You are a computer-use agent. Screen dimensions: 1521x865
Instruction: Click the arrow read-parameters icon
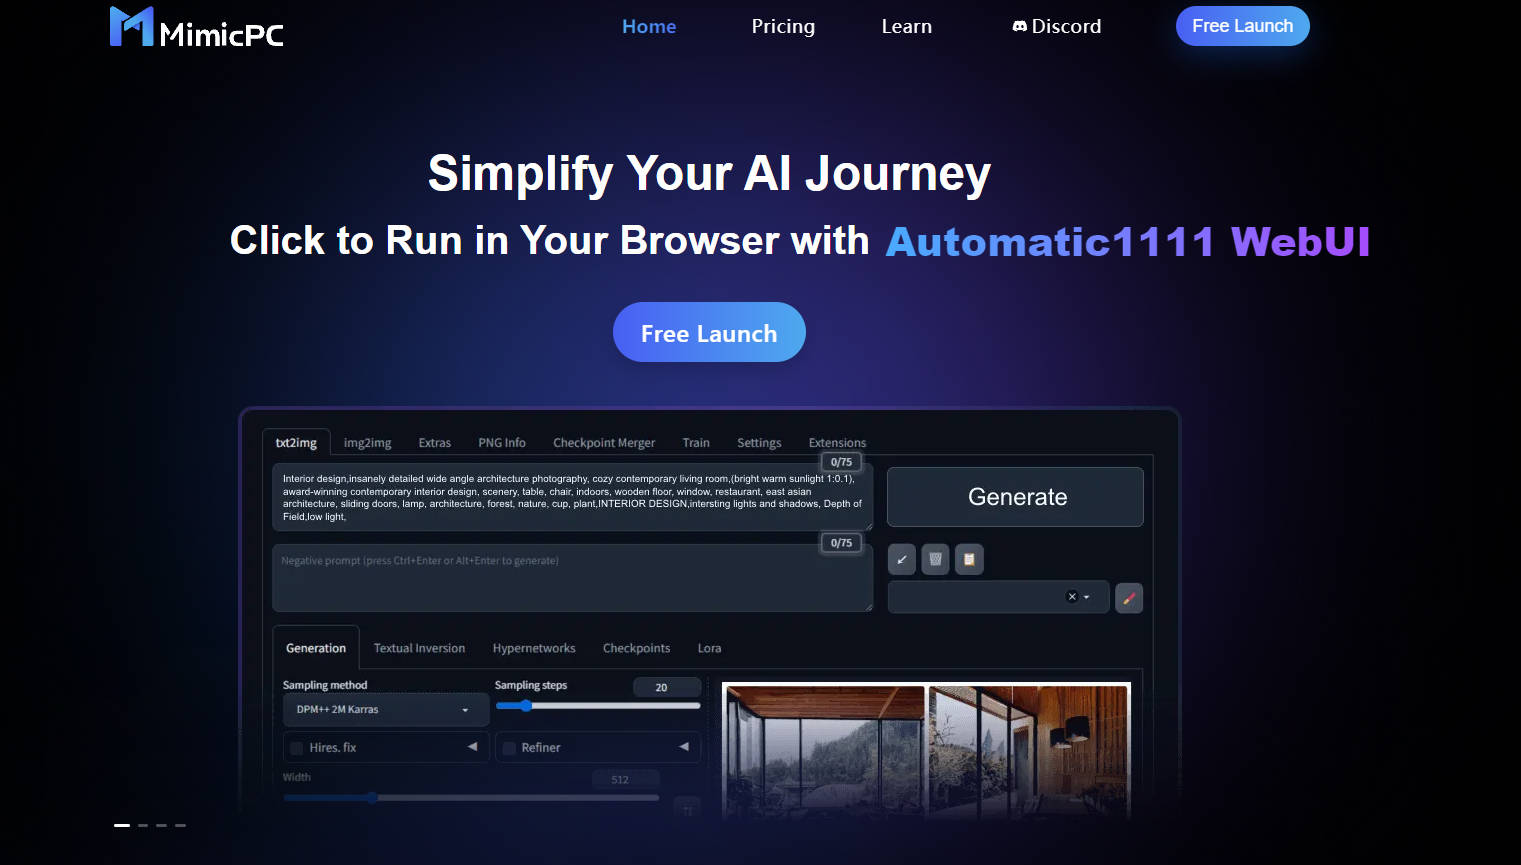click(902, 559)
